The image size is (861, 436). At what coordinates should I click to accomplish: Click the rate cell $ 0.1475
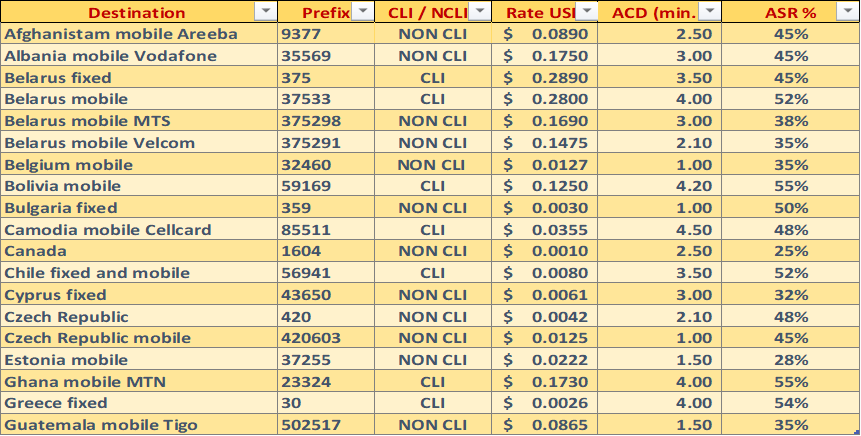point(545,143)
